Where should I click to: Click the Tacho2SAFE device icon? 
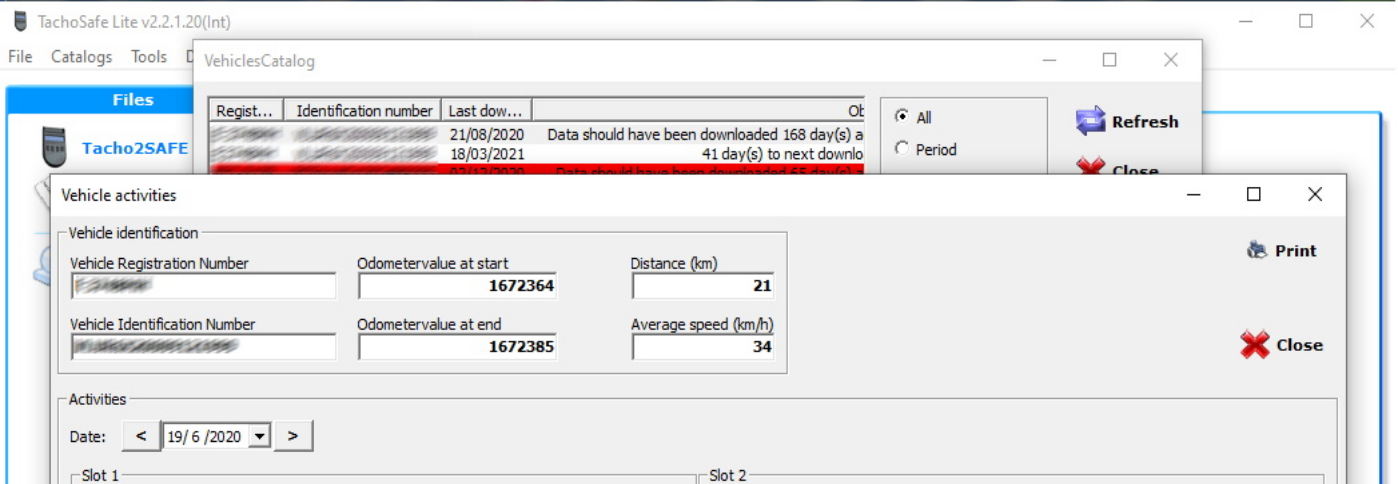point(54,148)
